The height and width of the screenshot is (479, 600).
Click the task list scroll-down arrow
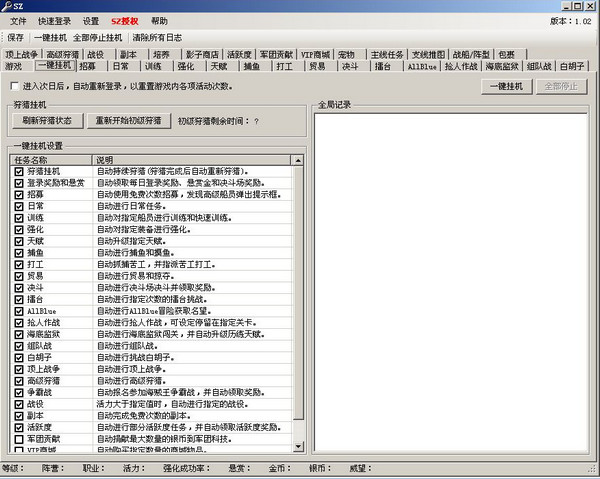(298, 446)
